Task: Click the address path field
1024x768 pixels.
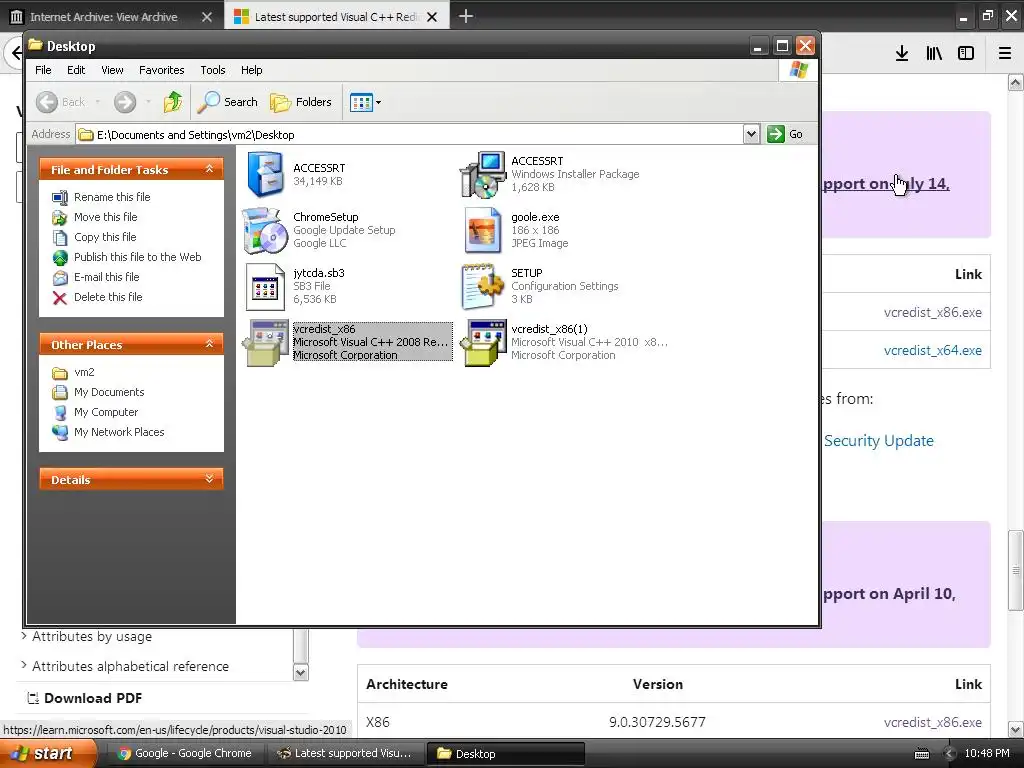Action: coord(409,135)
